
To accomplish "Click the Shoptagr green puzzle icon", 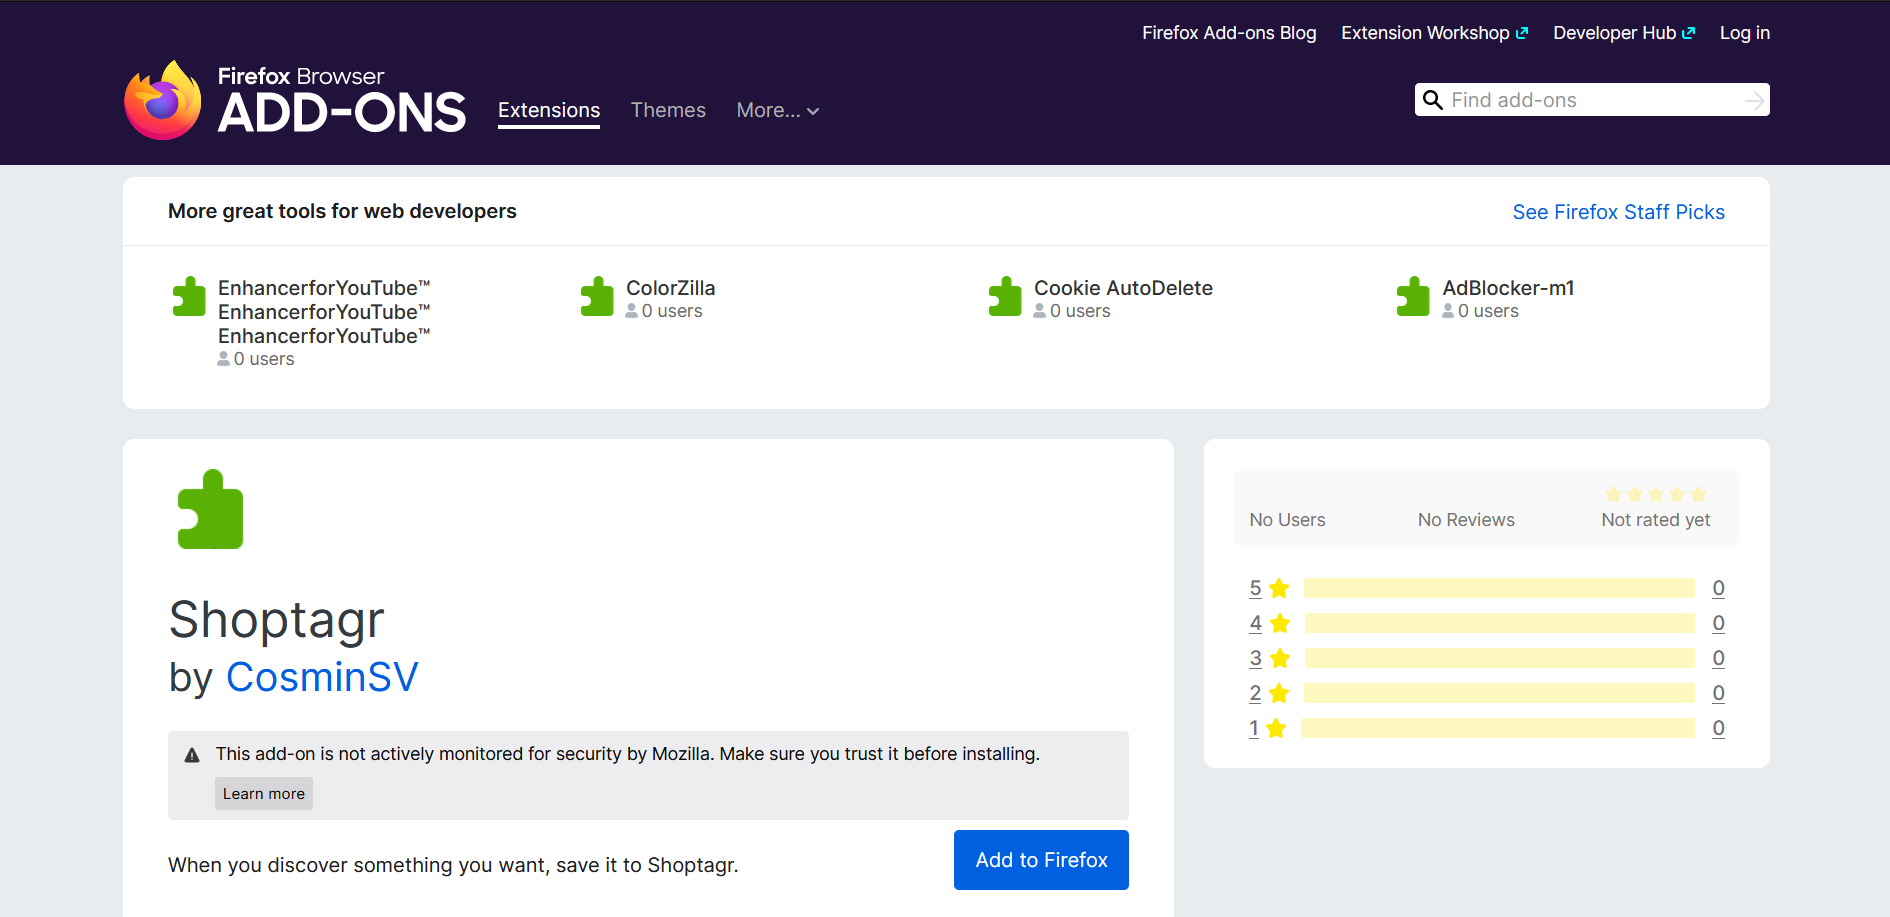I will [x=210, y=510].
